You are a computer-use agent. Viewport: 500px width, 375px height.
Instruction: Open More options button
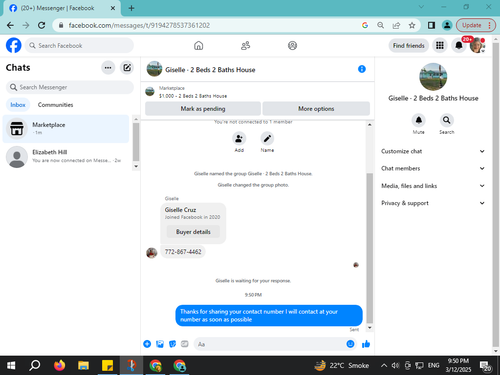point(316,109)
